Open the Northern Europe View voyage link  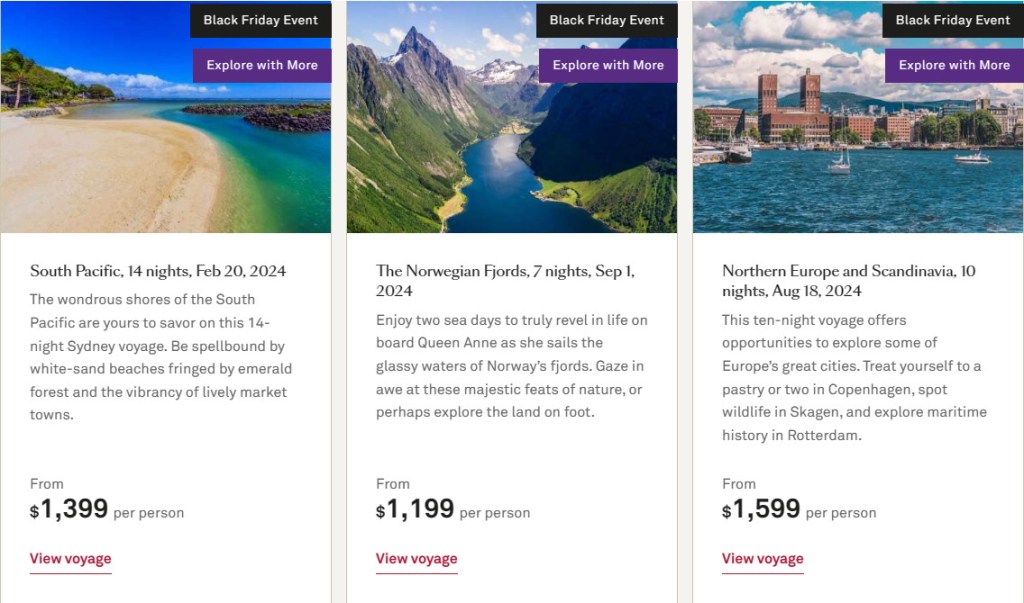click(762, 559)
